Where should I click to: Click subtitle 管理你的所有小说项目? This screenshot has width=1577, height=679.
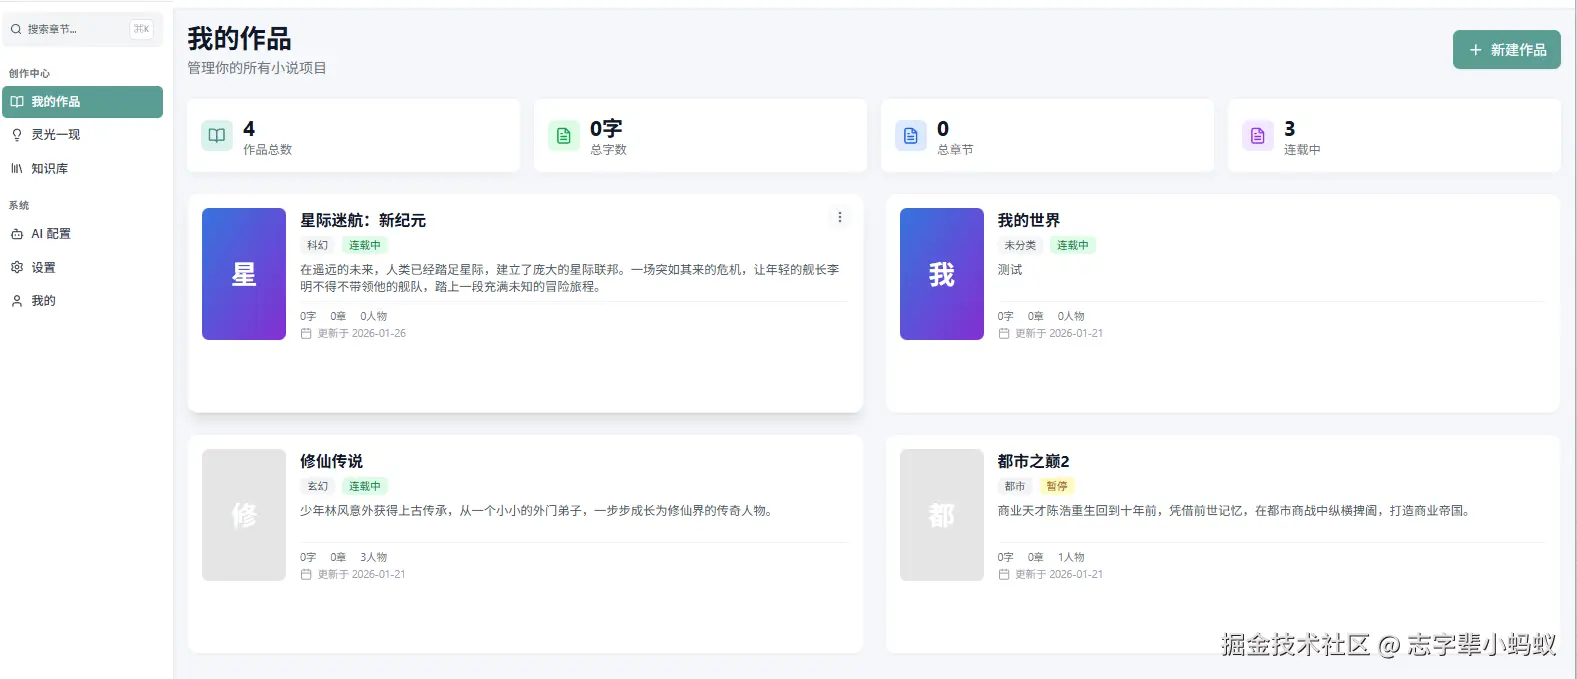point(257,68)
